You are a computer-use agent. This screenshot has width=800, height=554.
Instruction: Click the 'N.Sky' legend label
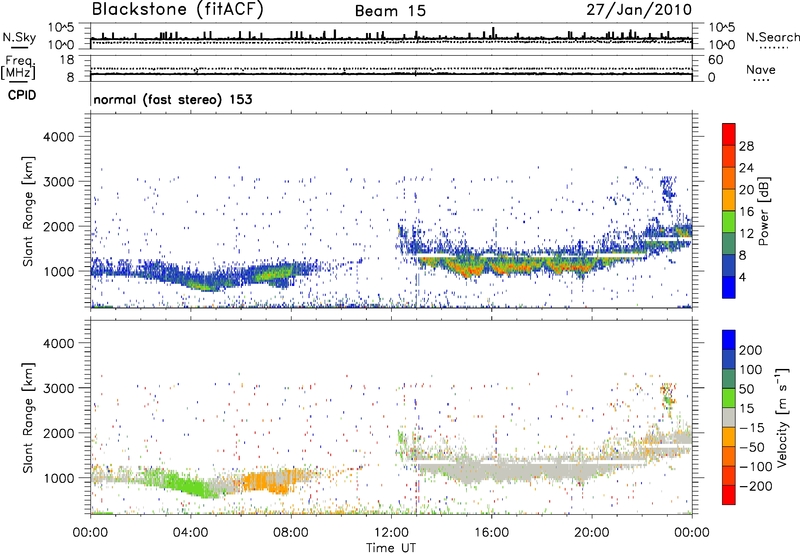click(19, 37)
